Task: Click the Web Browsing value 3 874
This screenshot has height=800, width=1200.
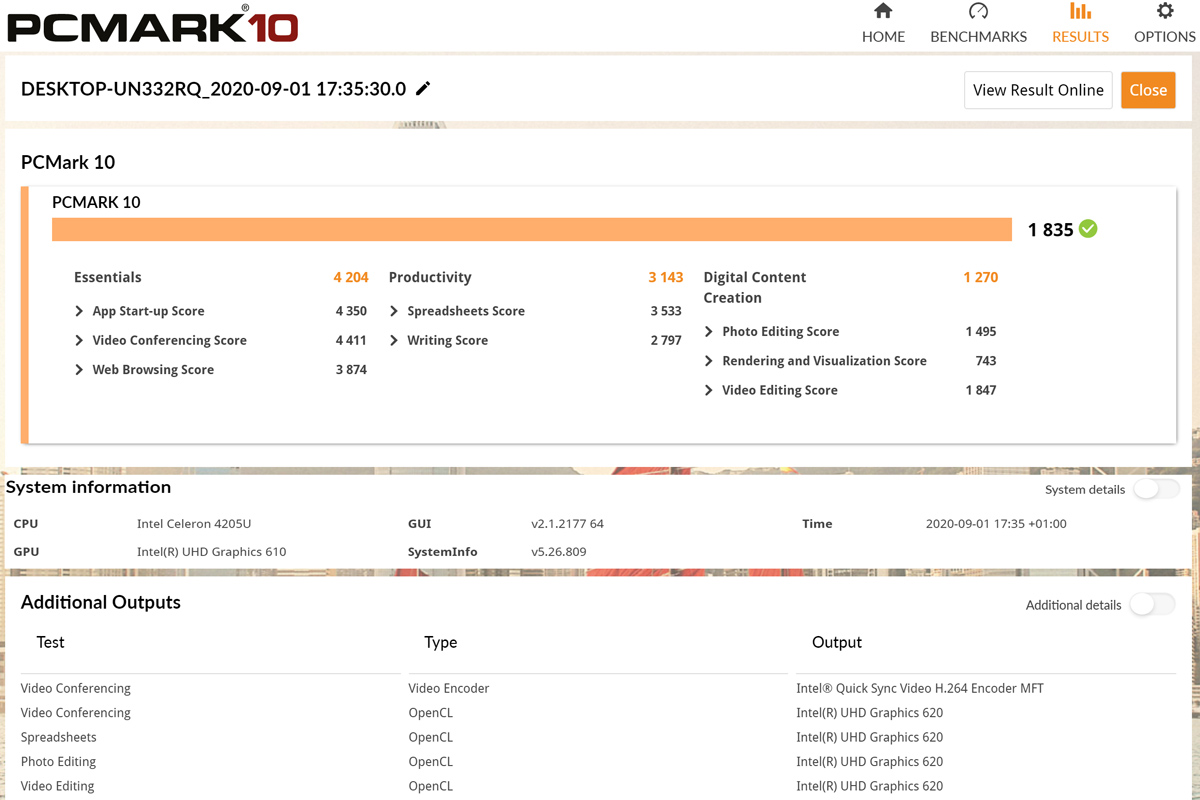Action: tap(351, 369)
